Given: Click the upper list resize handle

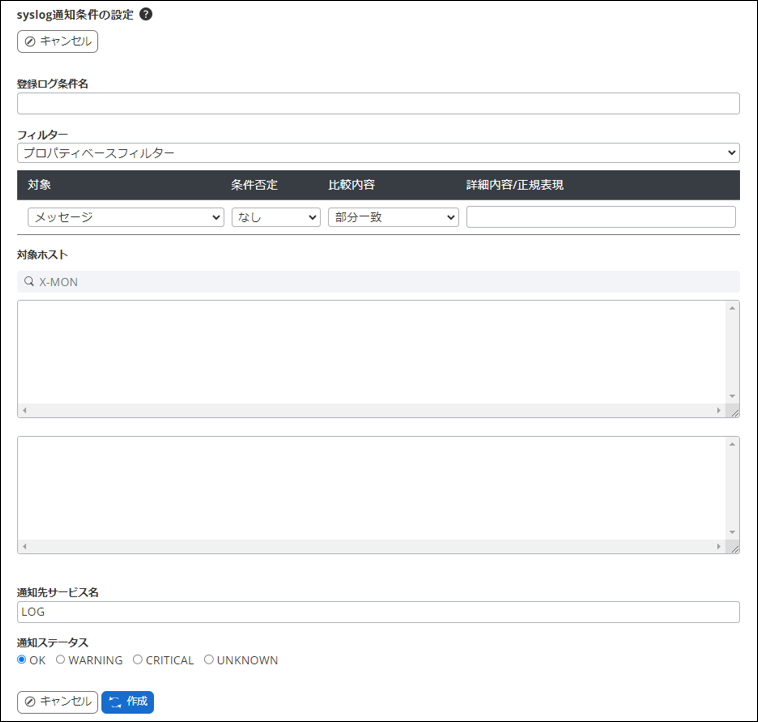Looking at the screenshot, I should pyautogui.click(x=733, y=411).
